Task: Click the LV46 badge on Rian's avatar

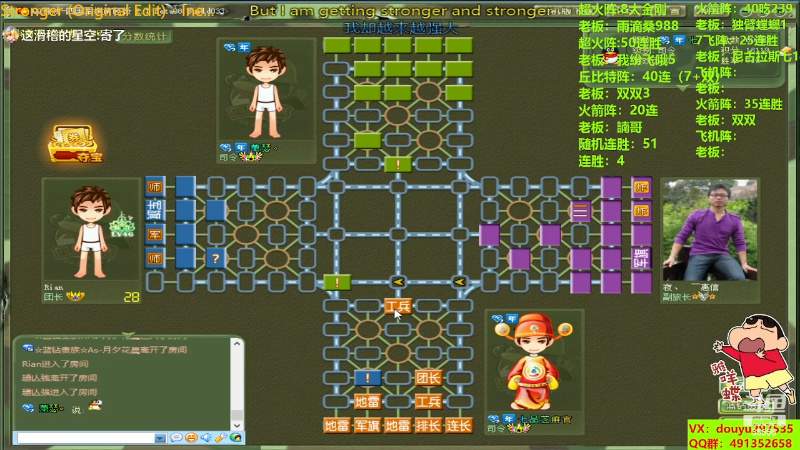Action: 122,227
